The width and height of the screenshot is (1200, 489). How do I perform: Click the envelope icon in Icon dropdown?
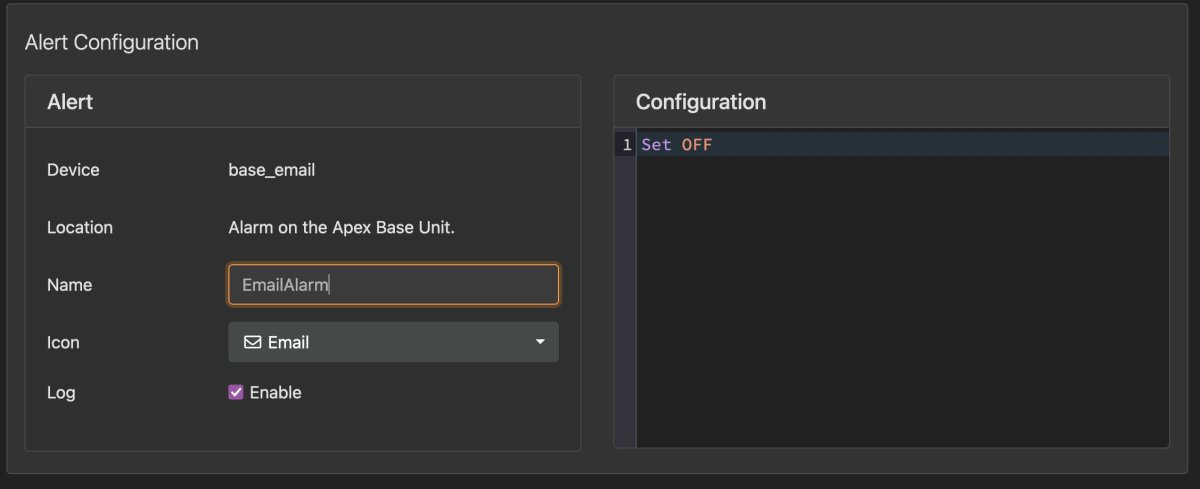tap(252, 342)
